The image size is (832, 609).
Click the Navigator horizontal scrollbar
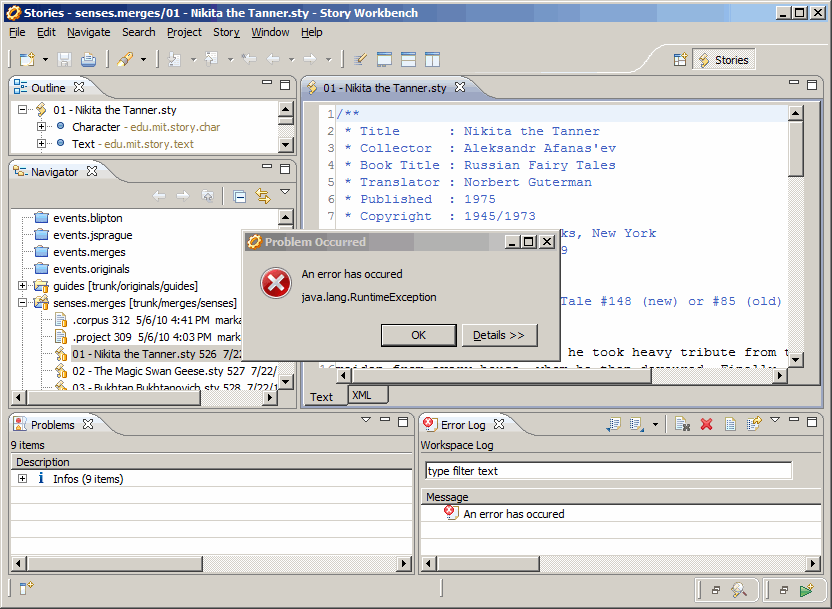pyautogui.click(x=150, y=397)
